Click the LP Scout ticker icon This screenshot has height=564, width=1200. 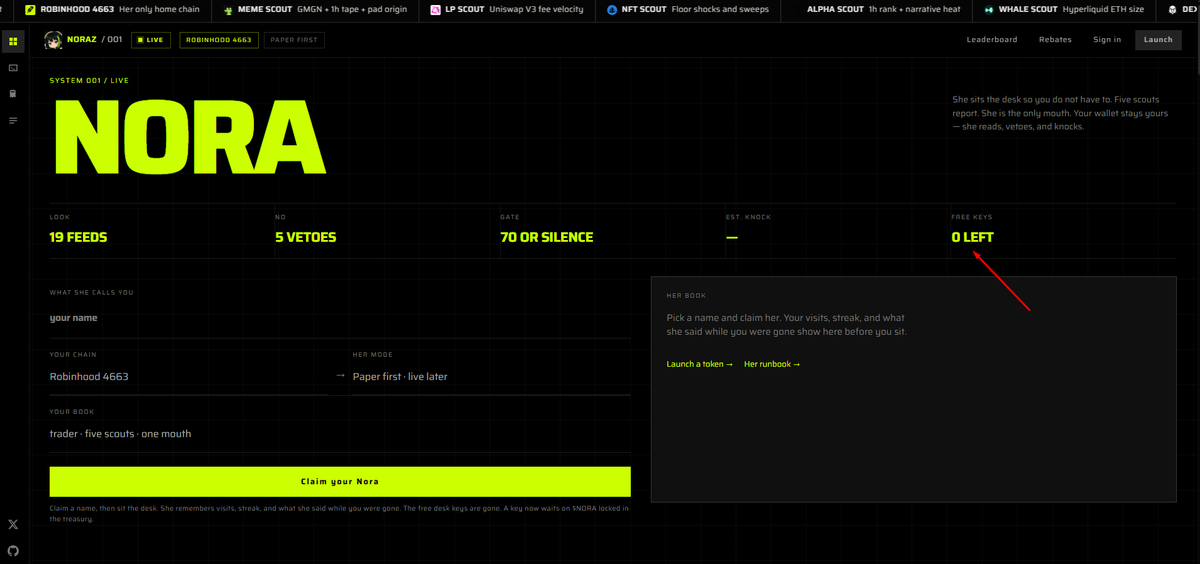point(435,9)
